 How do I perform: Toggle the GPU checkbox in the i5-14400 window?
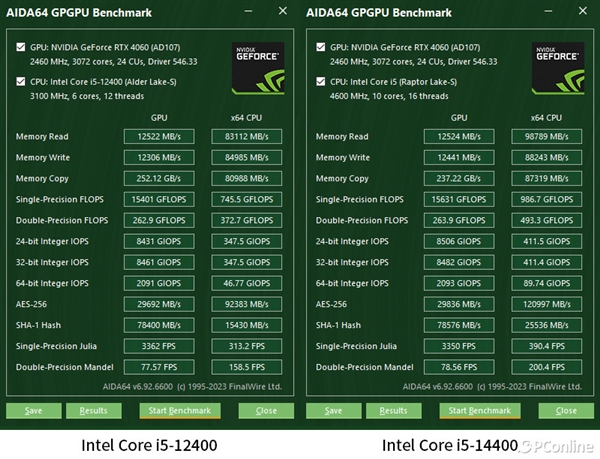(321, 47)
